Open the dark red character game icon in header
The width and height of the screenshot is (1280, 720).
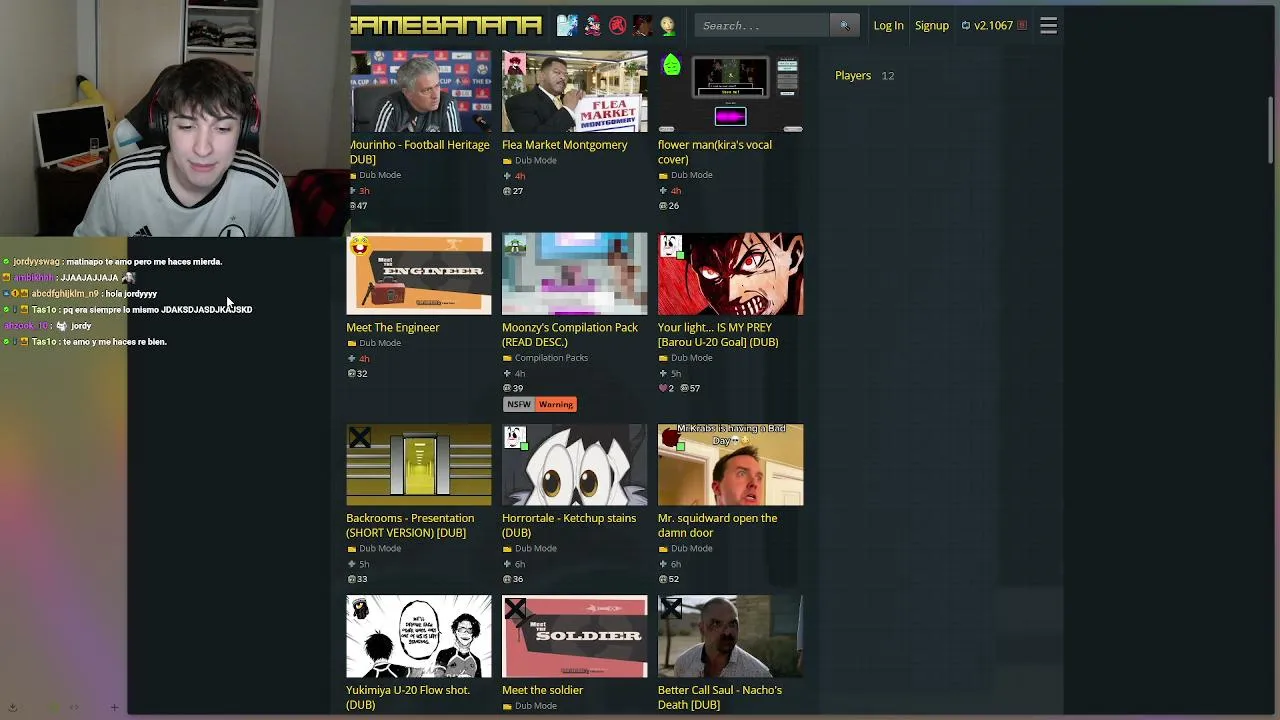pos(642,25)
